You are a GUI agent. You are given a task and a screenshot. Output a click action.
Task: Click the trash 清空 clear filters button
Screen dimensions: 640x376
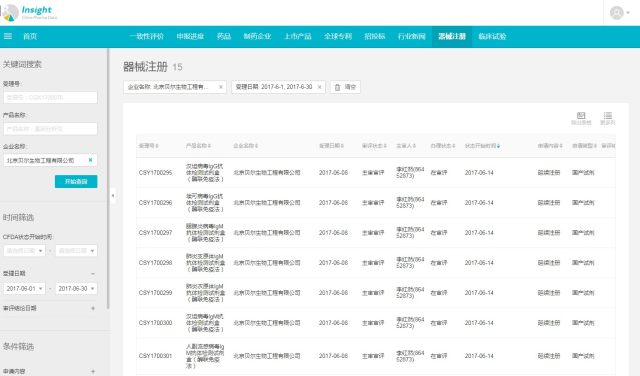(345, 87)
